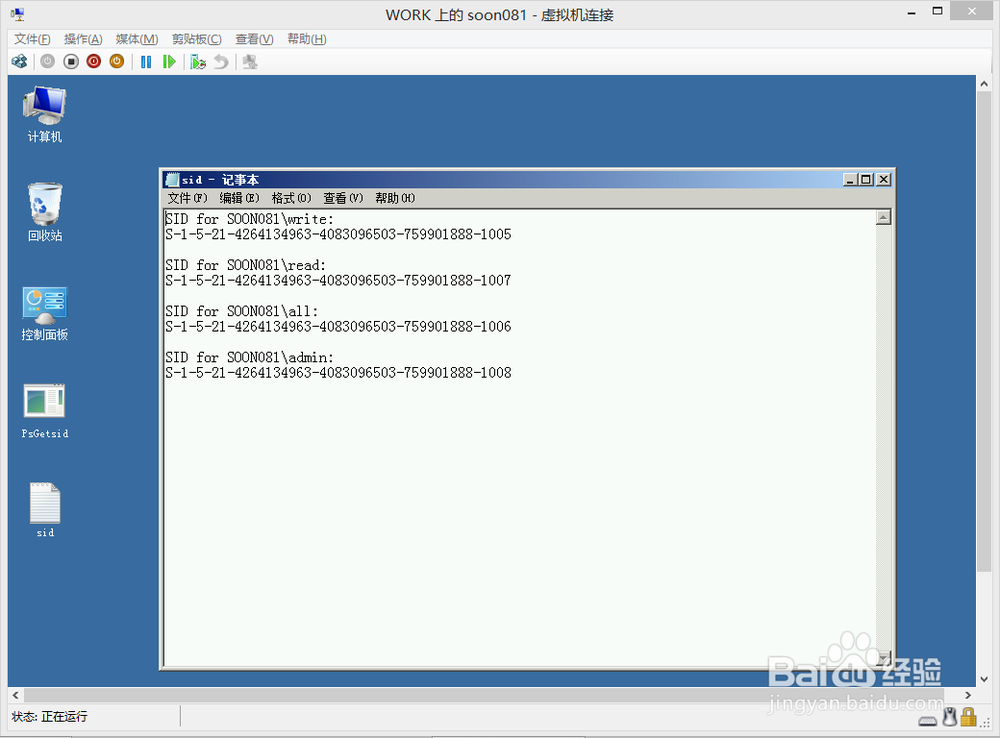Select the 回收站 recycle bin icon
The image size is (1000, 738).
pos(45,212)
